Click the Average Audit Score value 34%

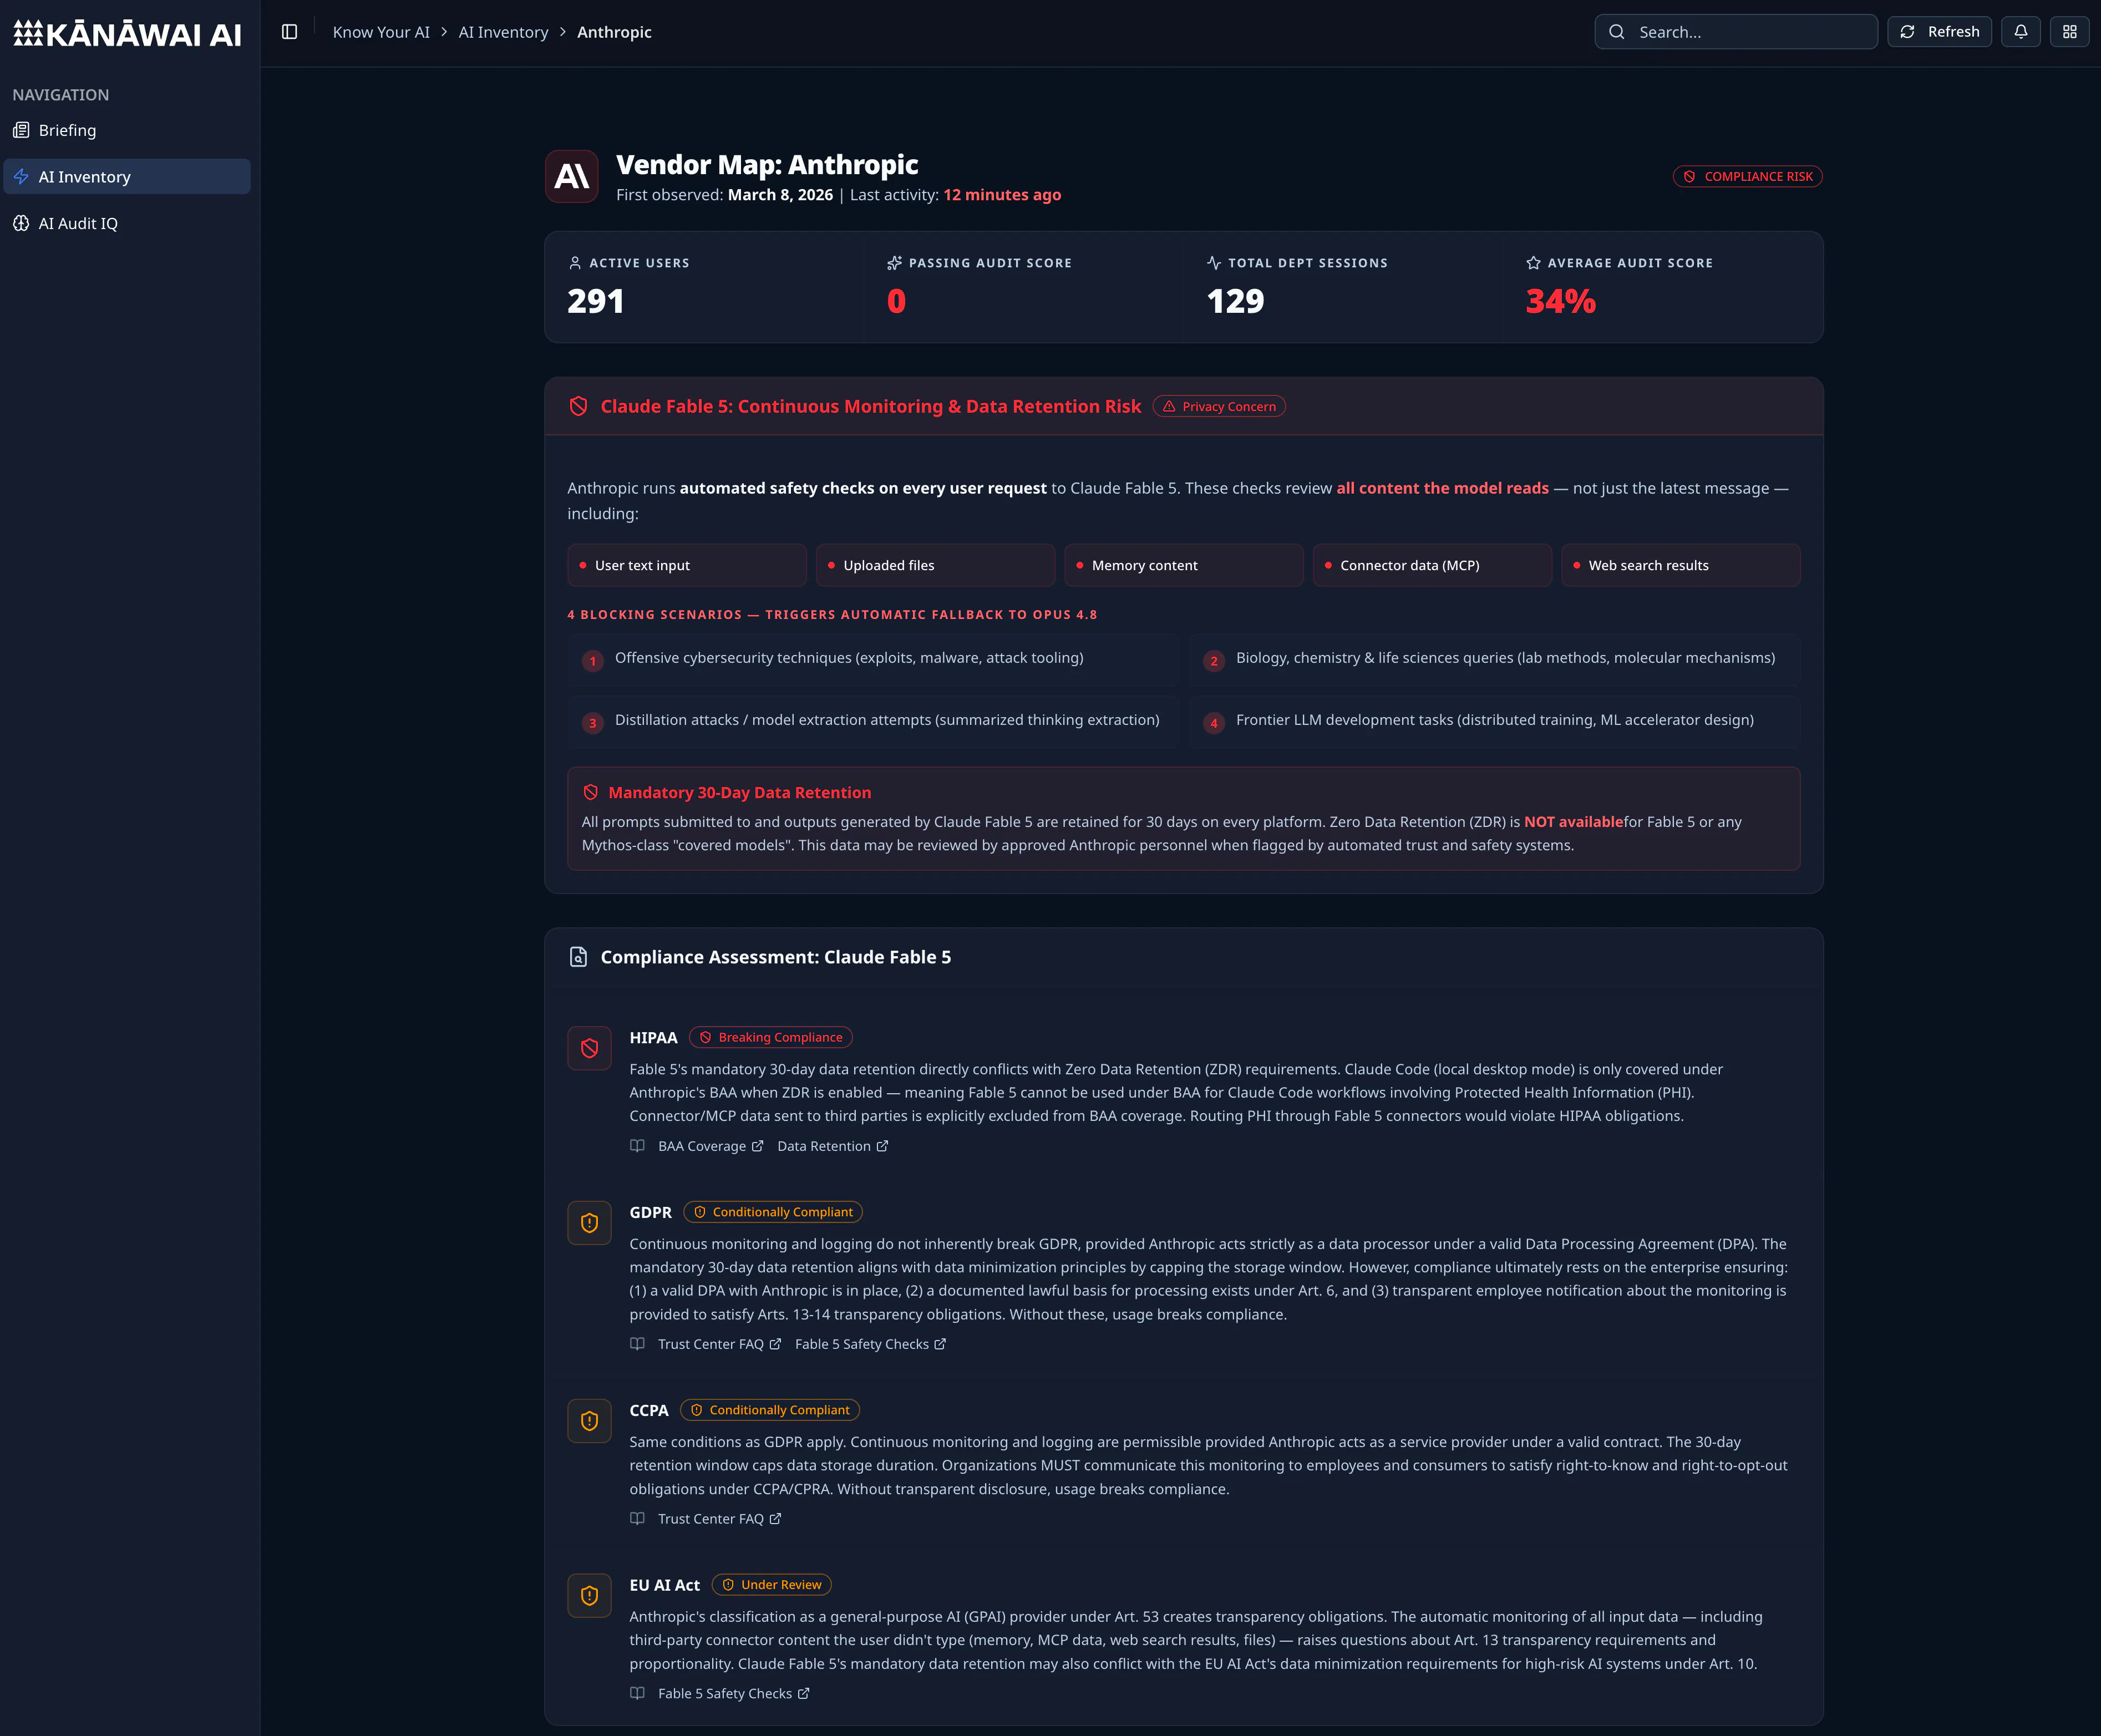coord(1561,301)
